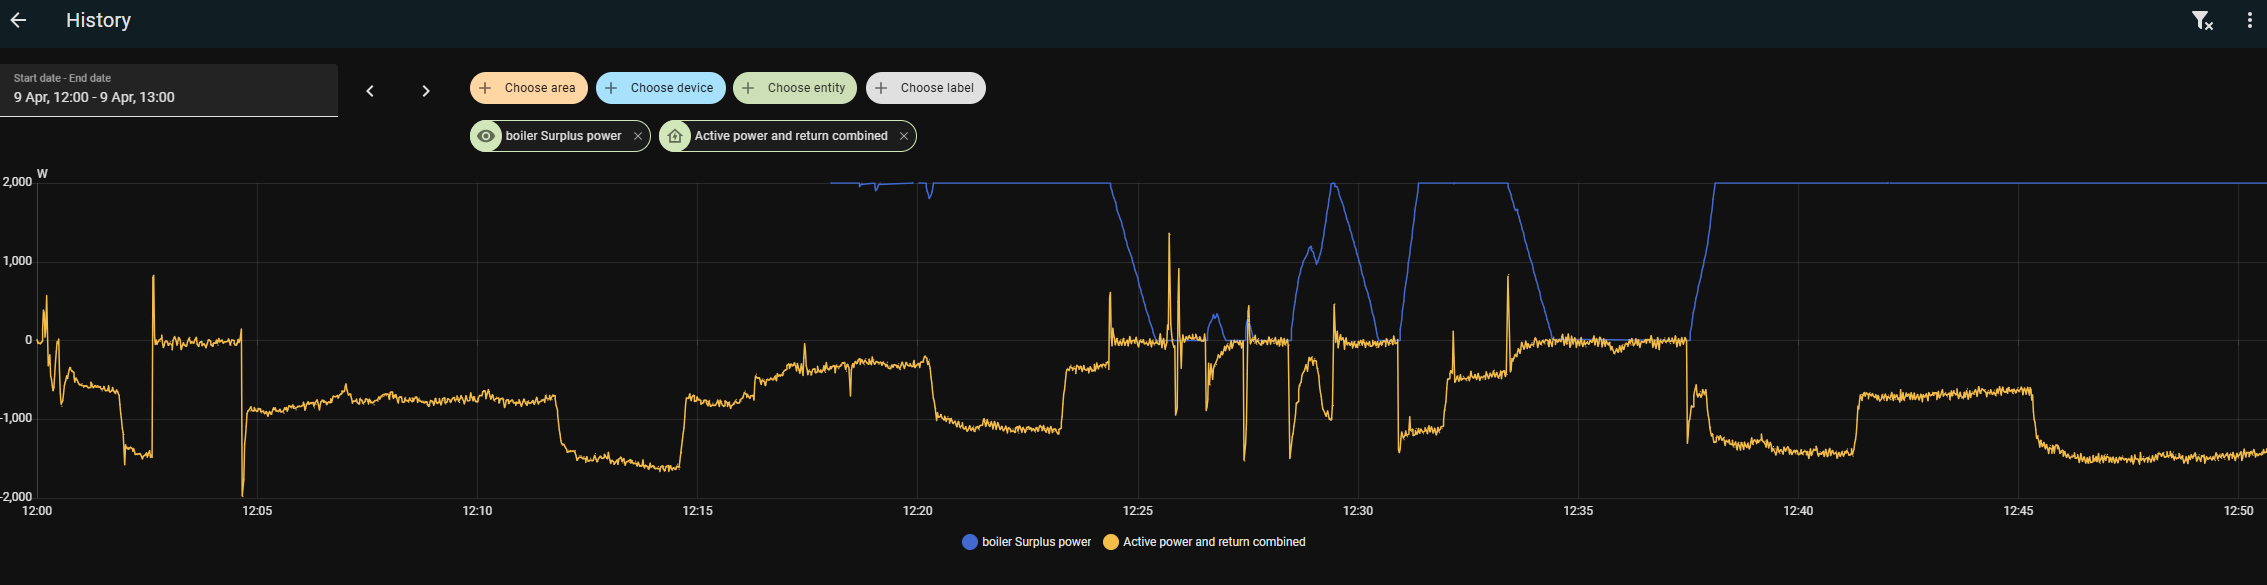Viewport: 2267px width, 585px height.
Task: Go to the previous date range
Action: pos(370,91)
